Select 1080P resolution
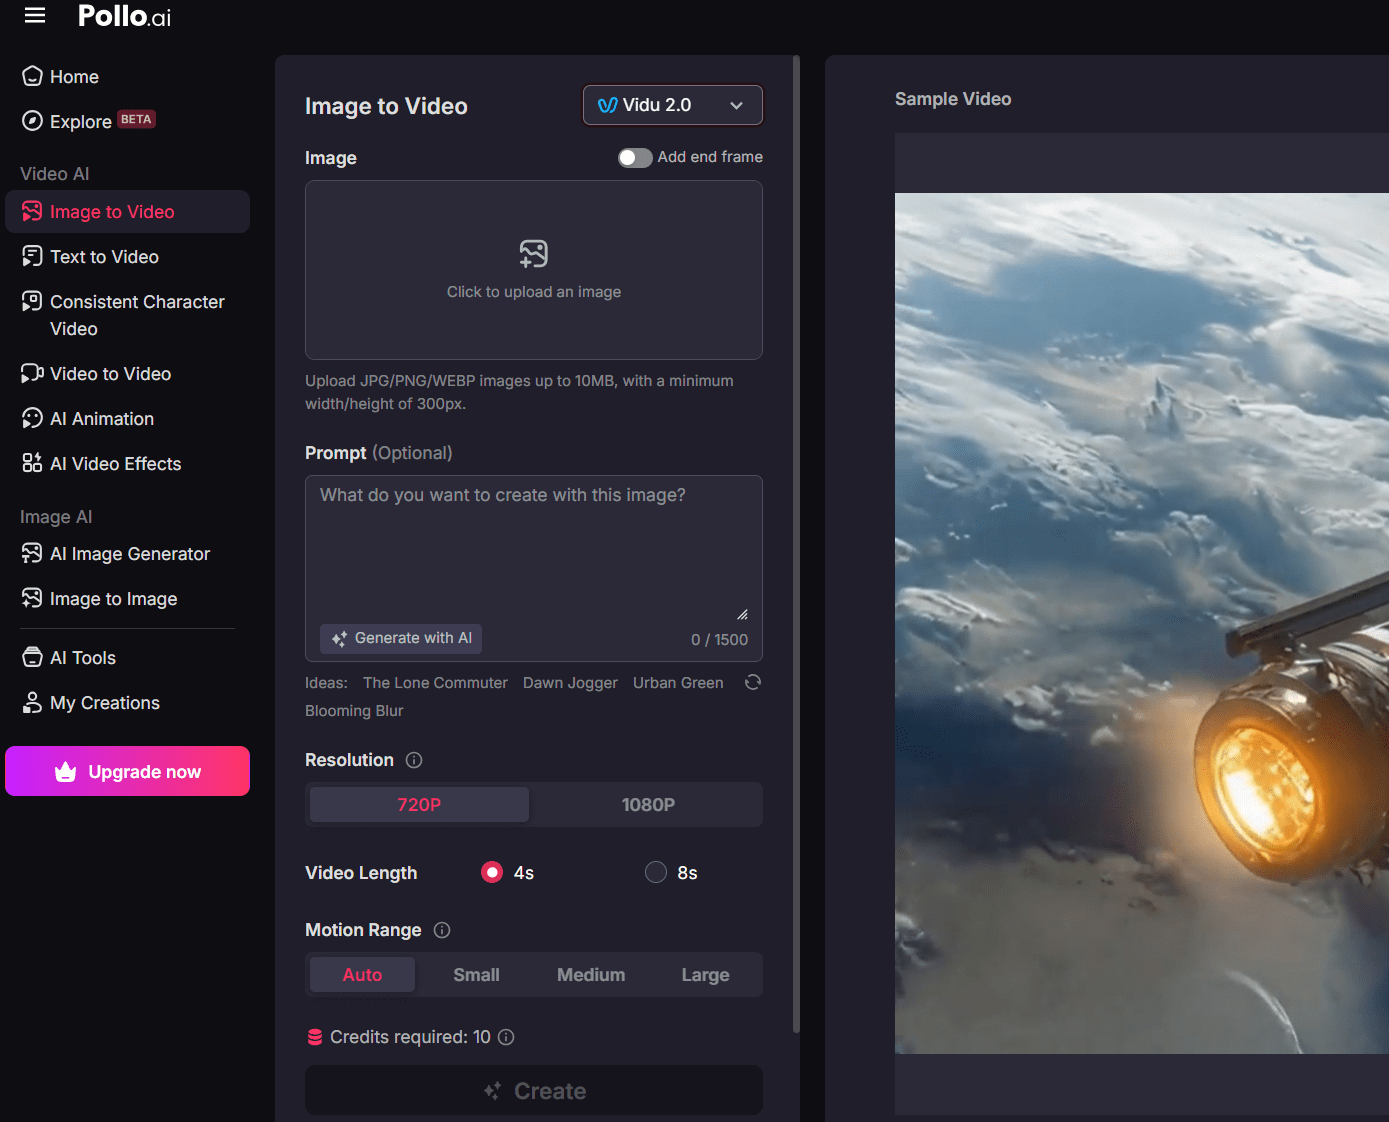The height and width of the screenshot is (1122, 1389). (x=647, y=804)
